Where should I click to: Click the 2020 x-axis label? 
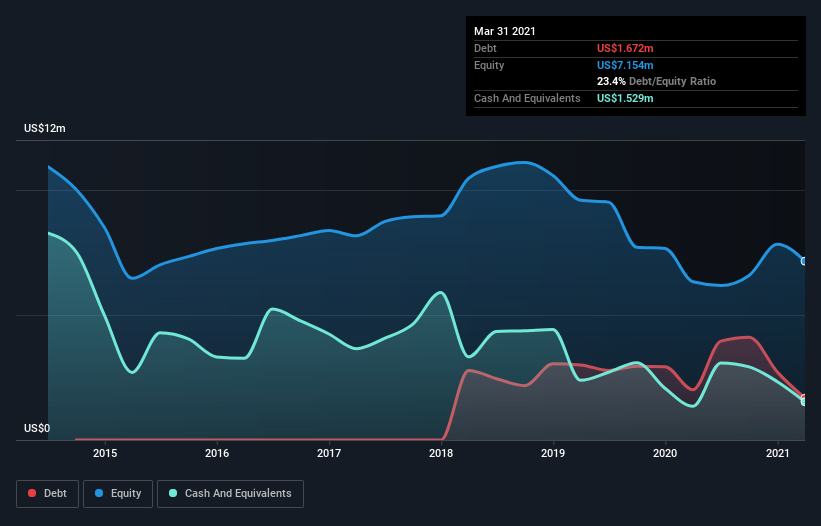[x=666, y=454]
